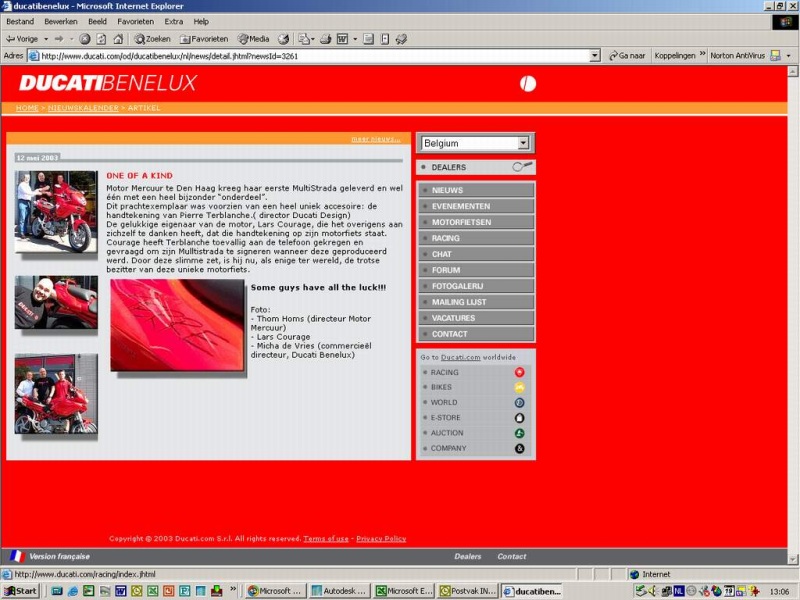Click the NIEUWSKALENDER breadcrumb link
Viewport: 800px width, 600px height.
click(83, 108)
